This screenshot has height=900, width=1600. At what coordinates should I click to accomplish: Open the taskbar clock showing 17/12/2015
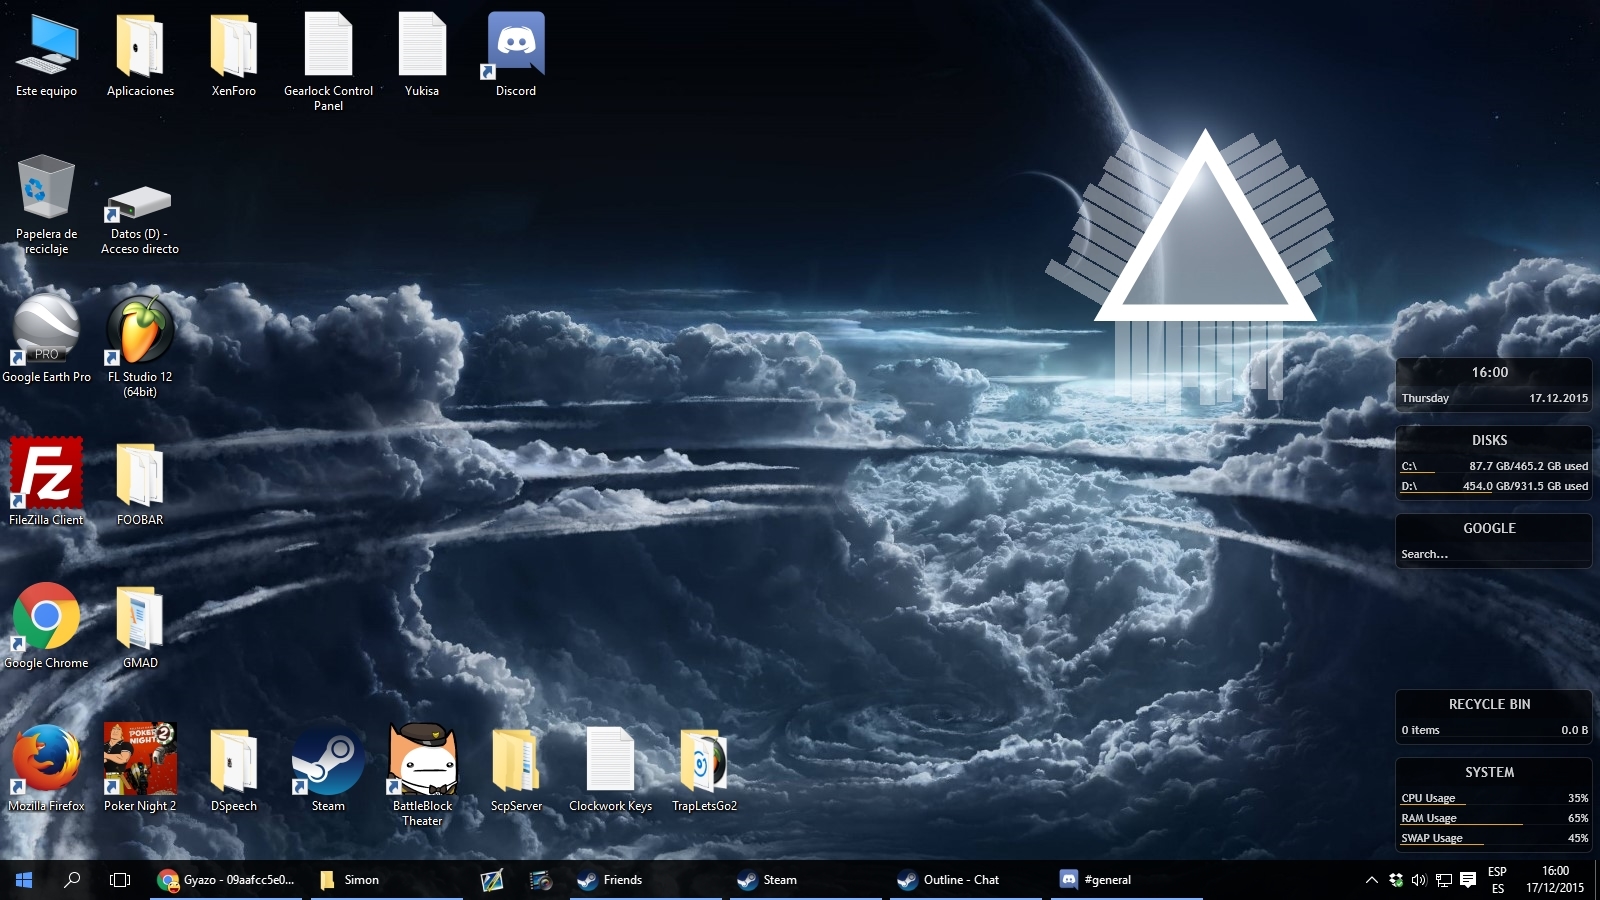click(x=1555, y=880)
